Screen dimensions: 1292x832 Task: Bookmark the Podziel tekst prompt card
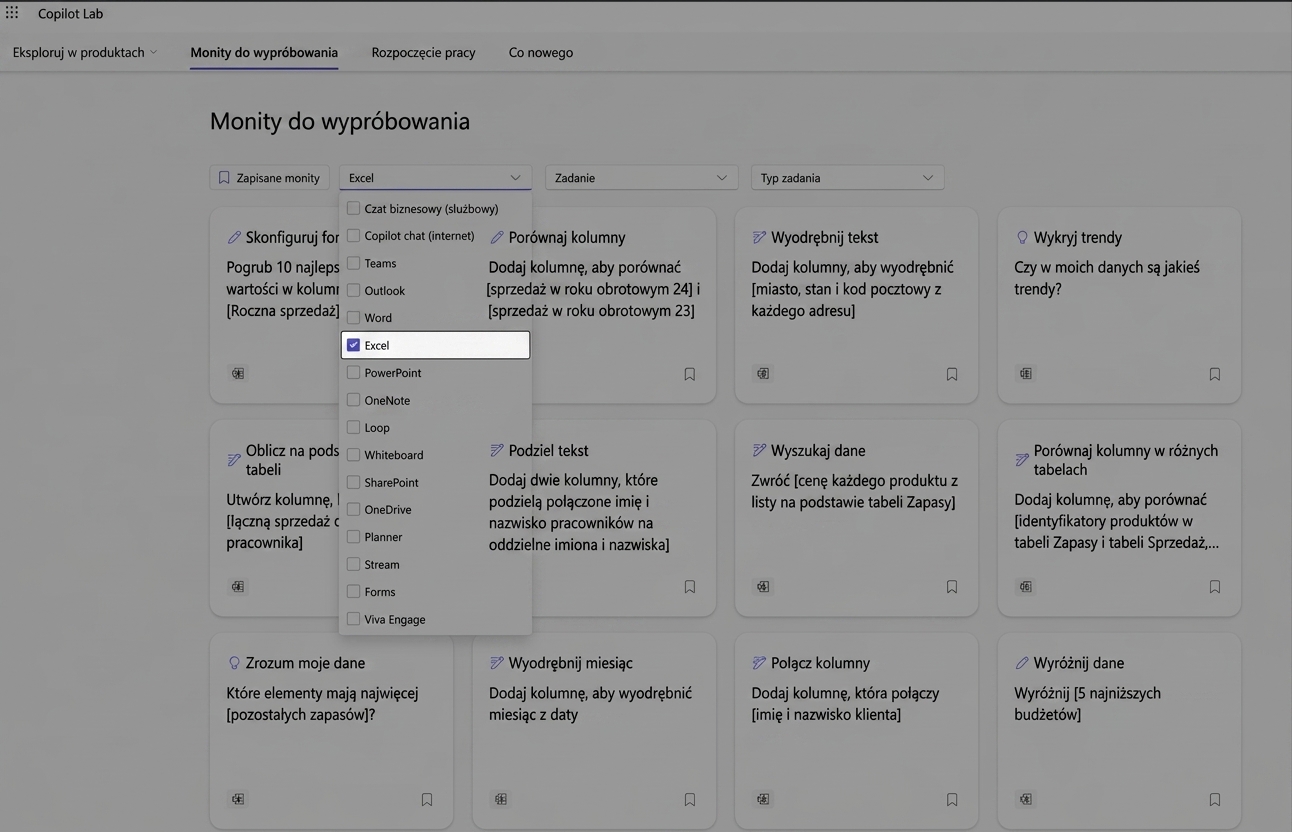689,587
